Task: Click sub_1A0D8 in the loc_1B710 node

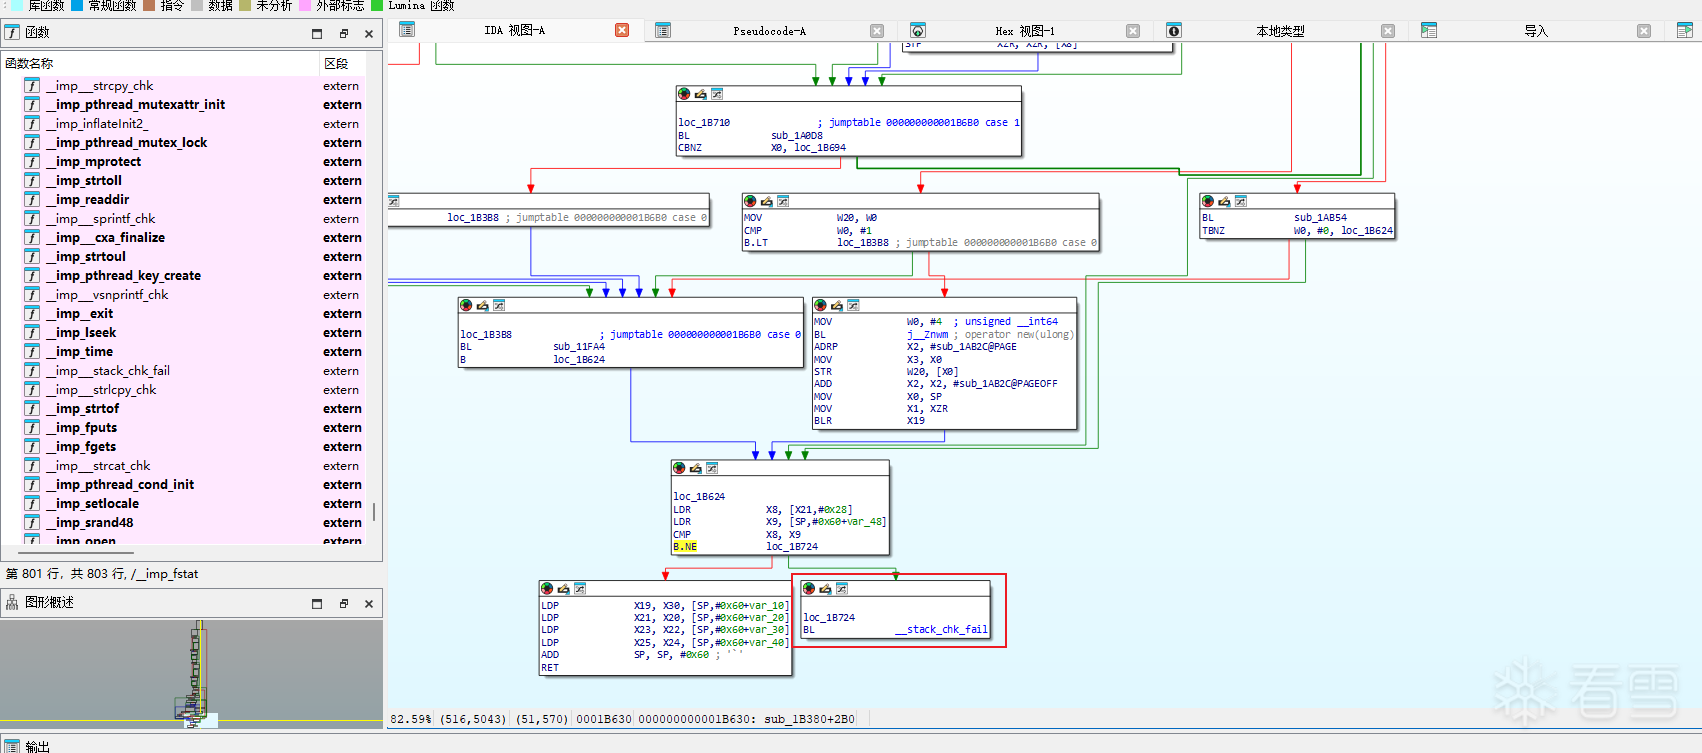Action: coord(797,135)
